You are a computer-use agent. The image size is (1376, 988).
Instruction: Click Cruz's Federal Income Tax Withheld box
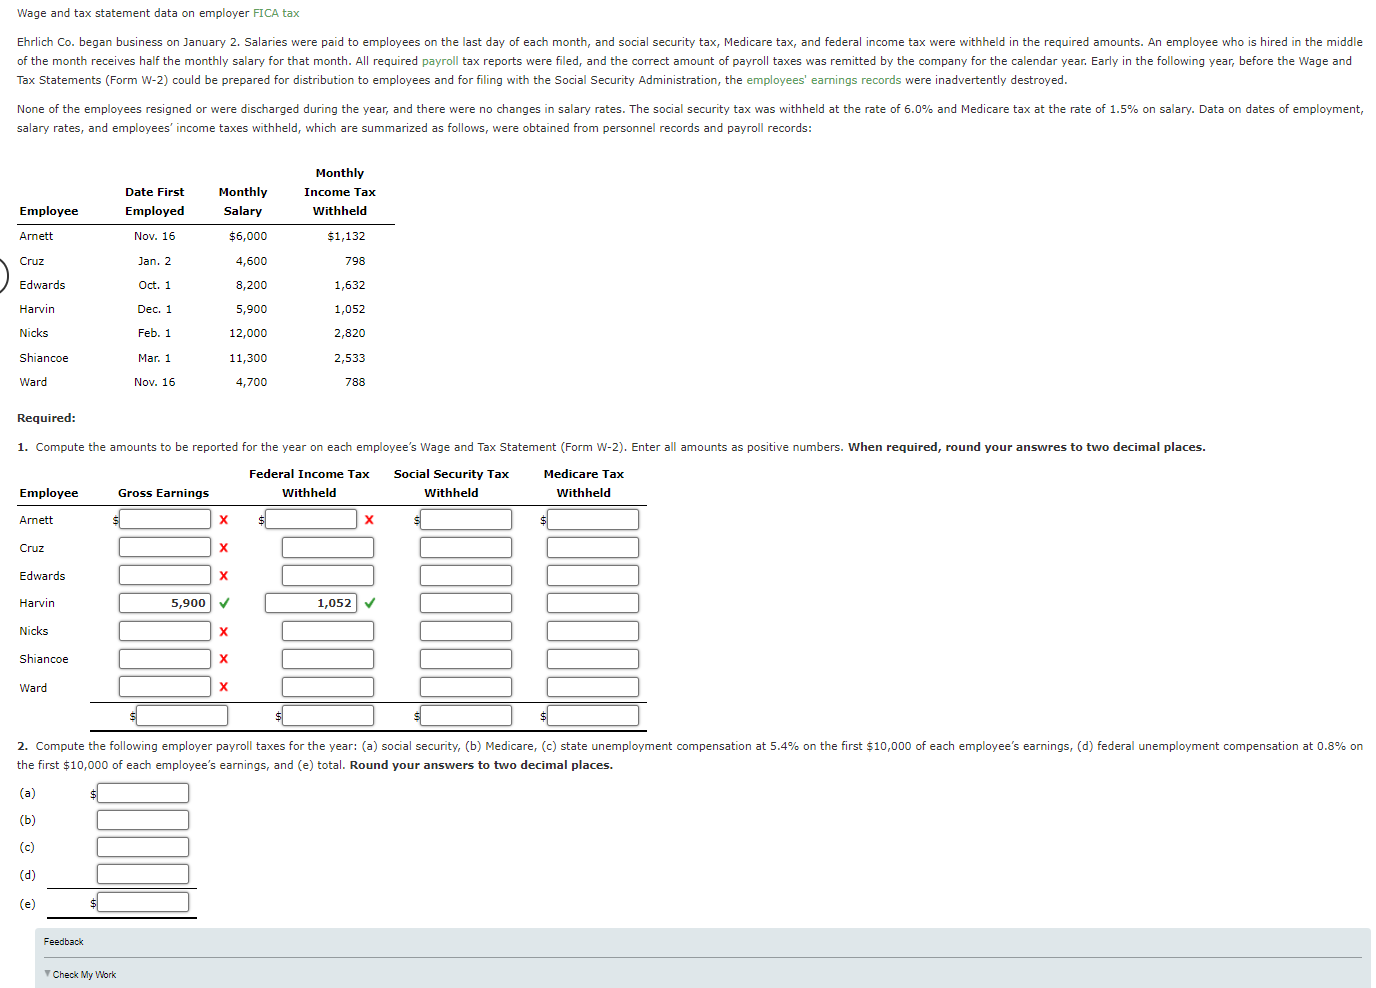tap(327, 547)
